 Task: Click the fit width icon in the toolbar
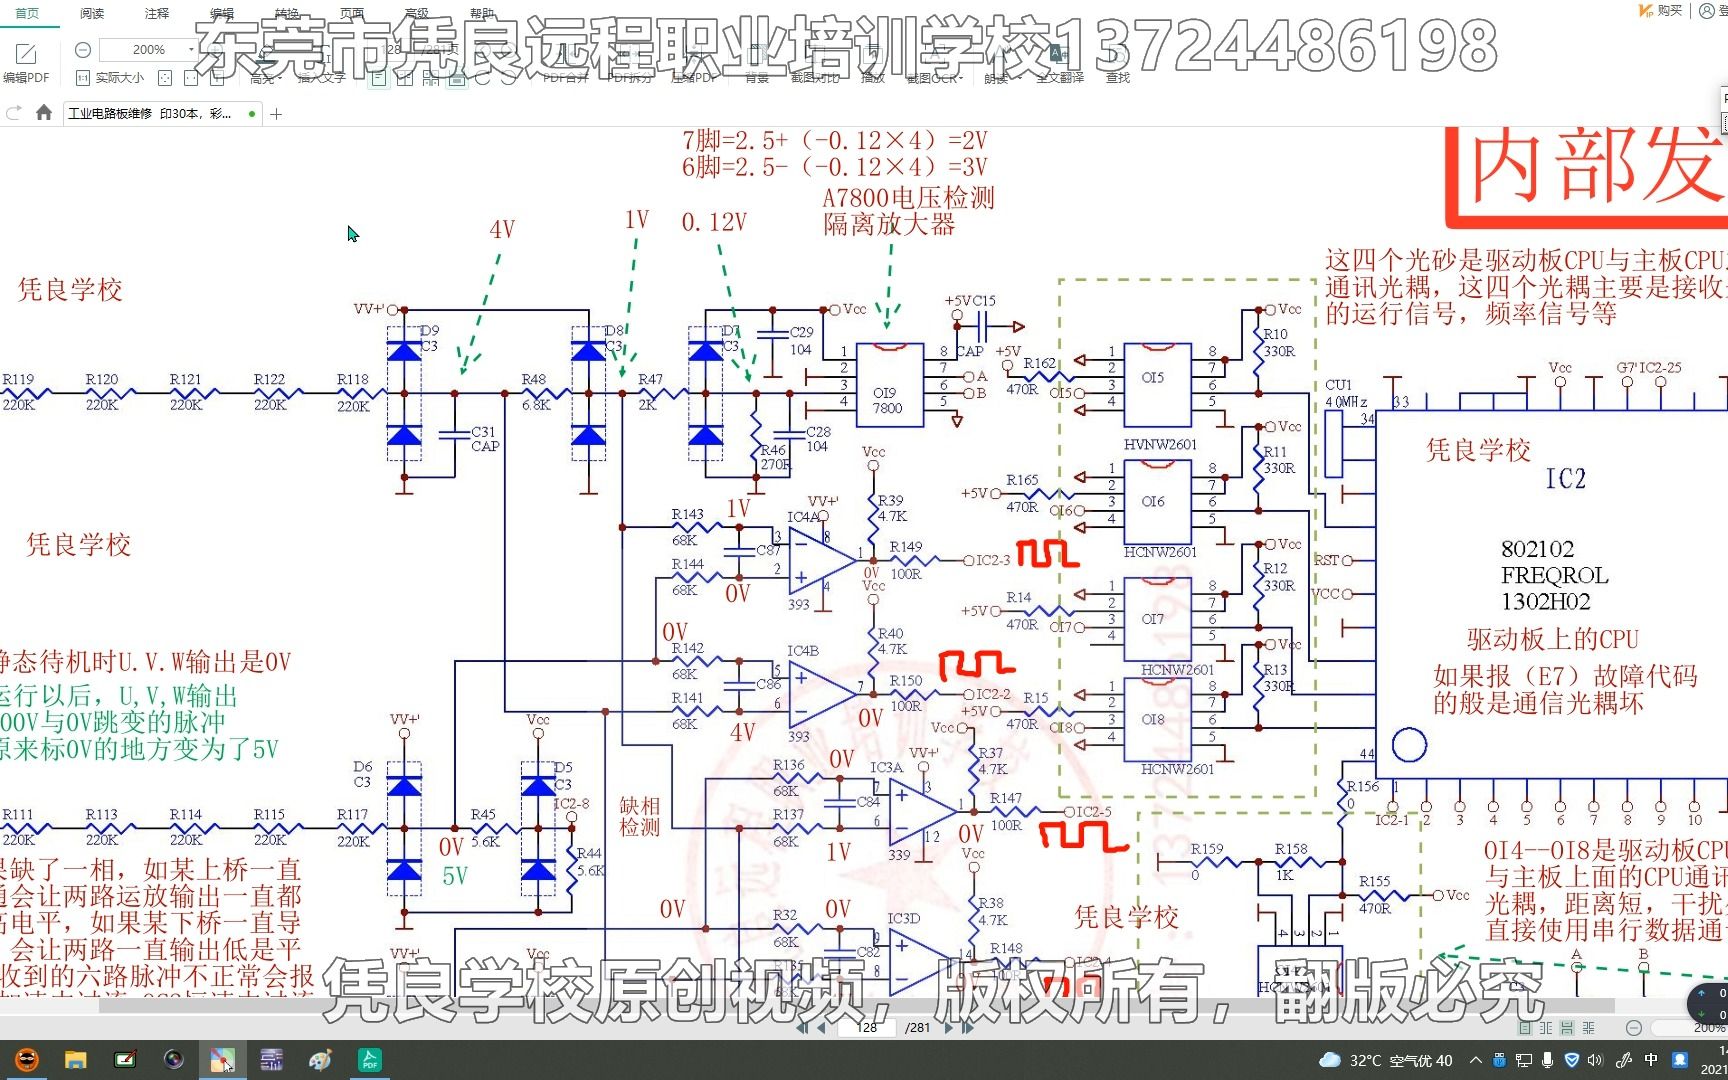[191, 77]
